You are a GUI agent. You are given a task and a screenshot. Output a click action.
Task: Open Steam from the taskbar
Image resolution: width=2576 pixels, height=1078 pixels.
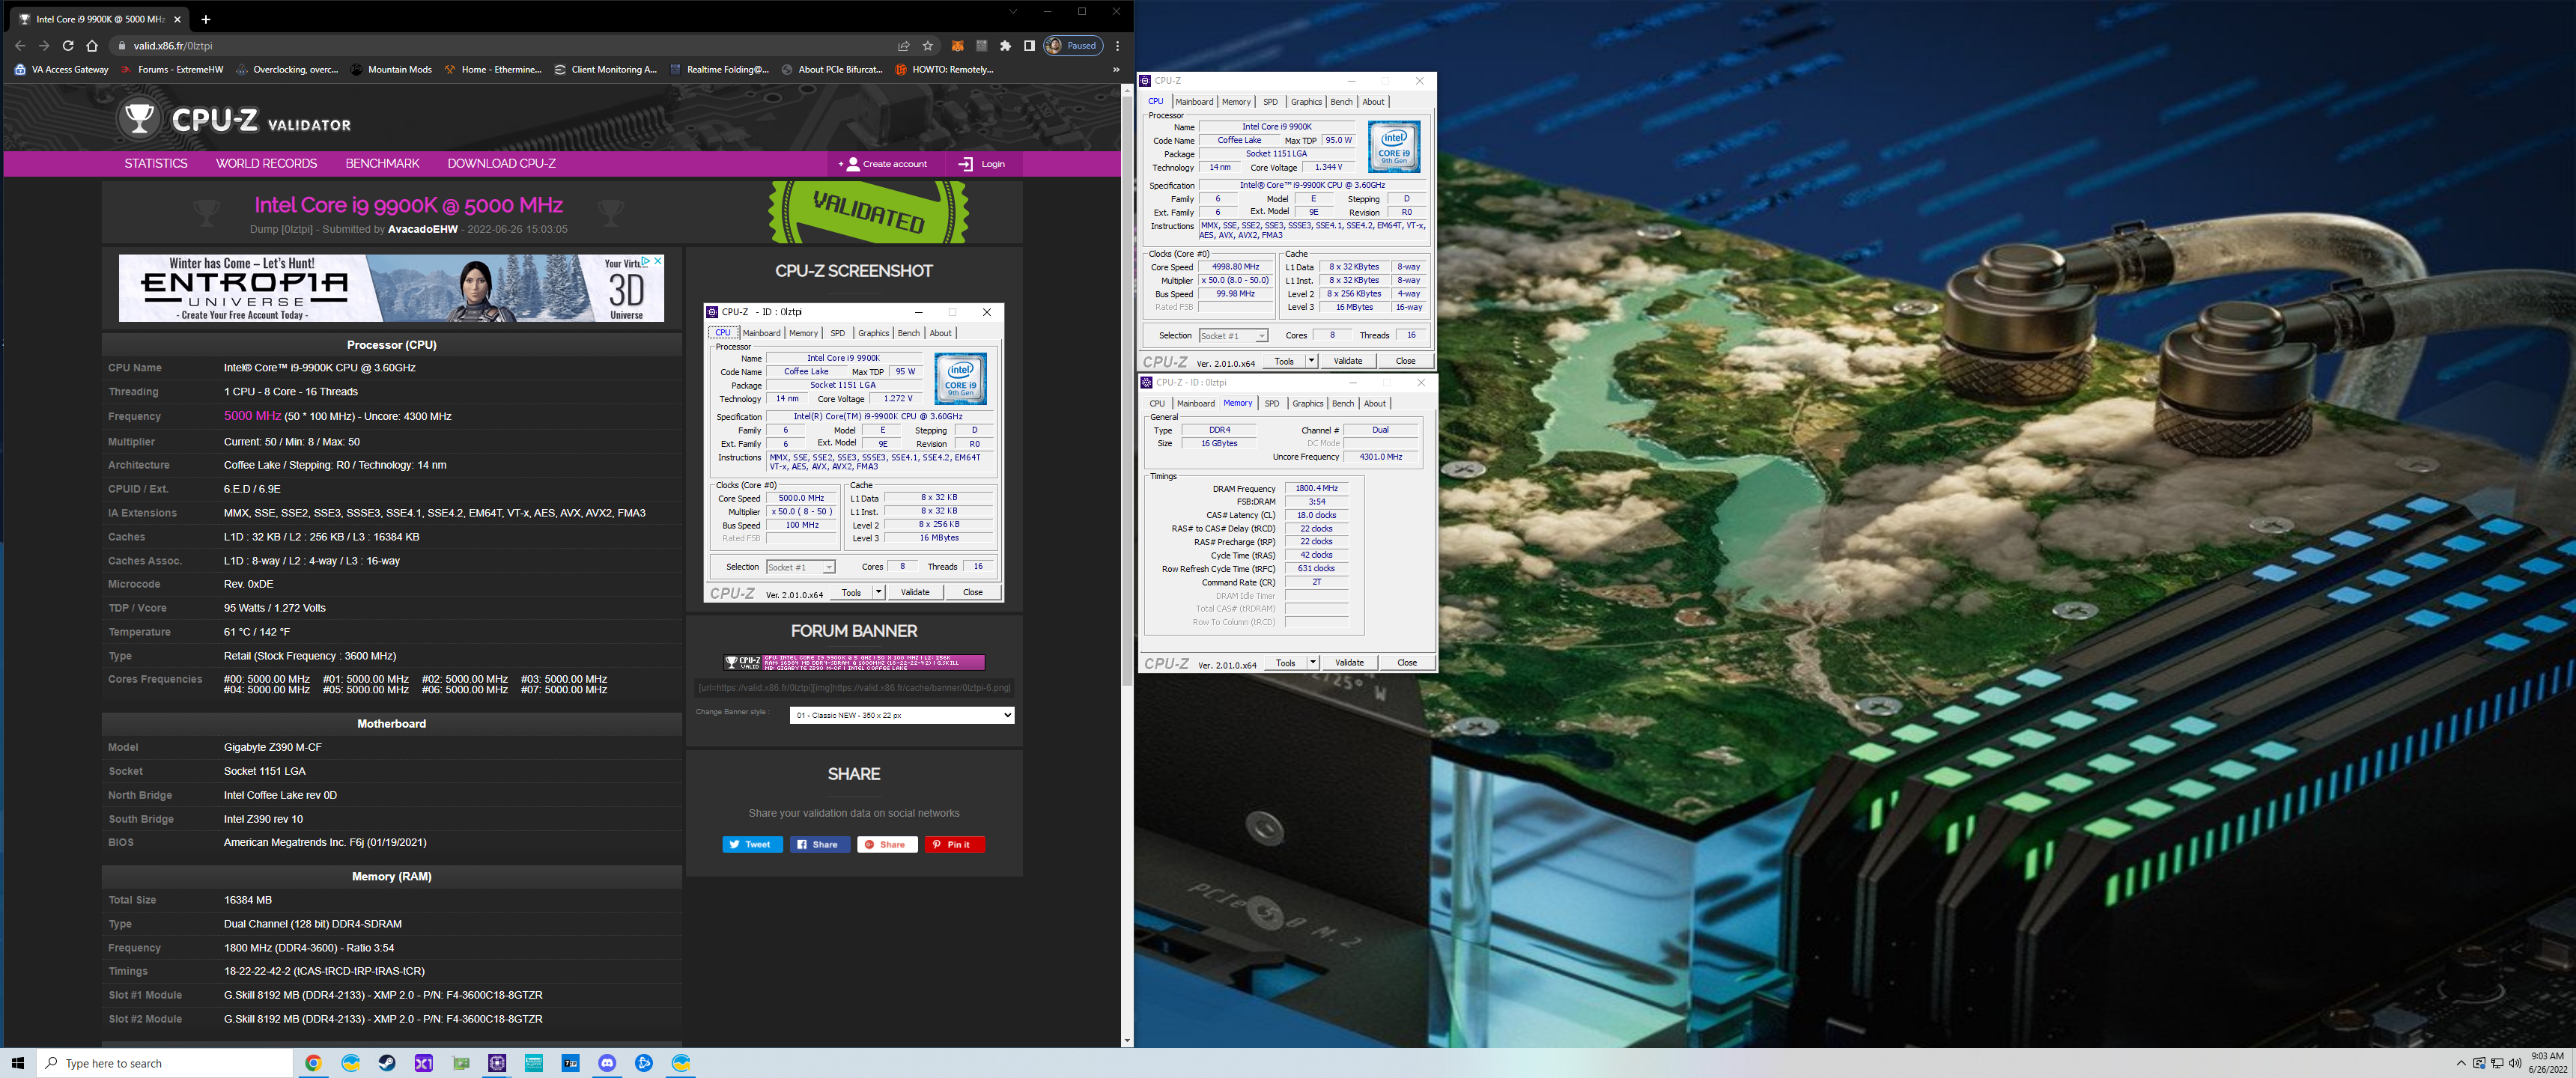point(387,1063)
